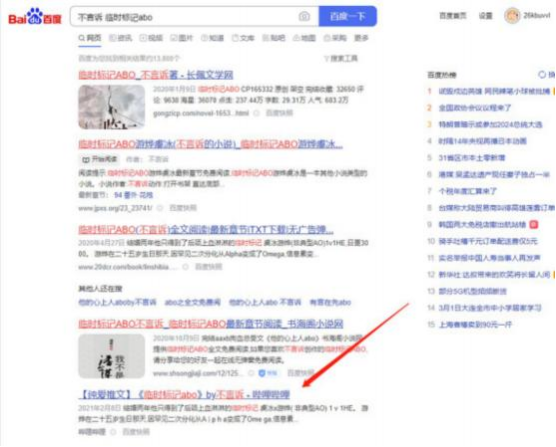Open hot search 个税年度汇算来了
This screenshot has height=447, width=556.
[468, 191]
